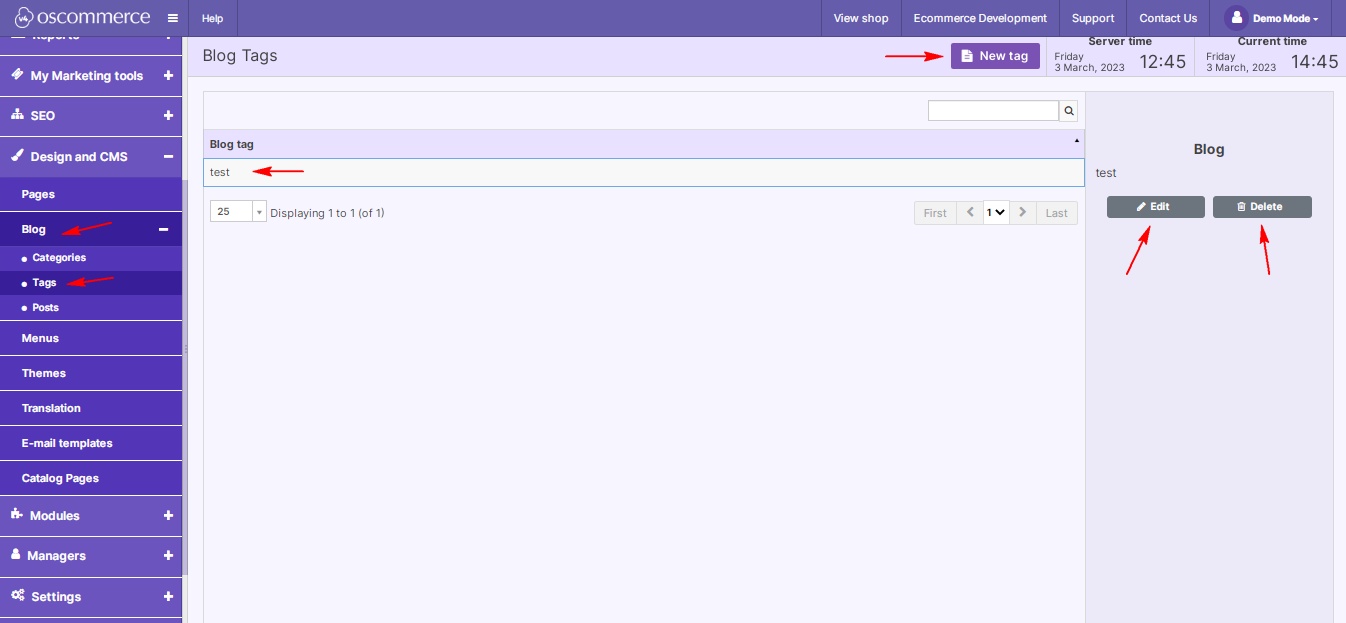The height and width of the screenshot is (623, 1346).
Task: Open the Help link
Action: [213, 18]
